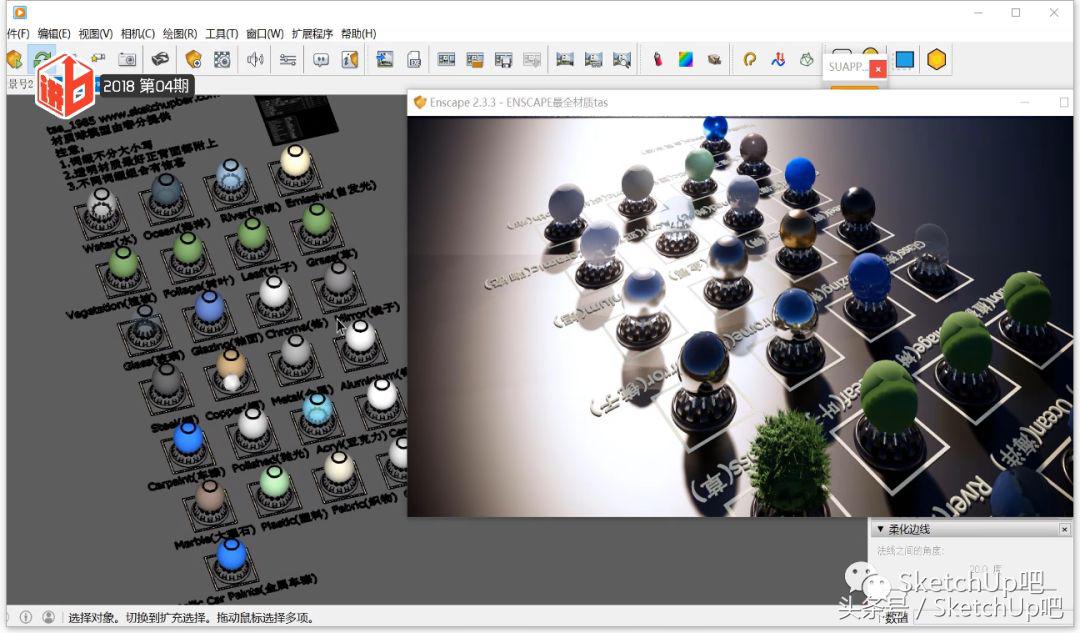Image resolution: width=1080 pixels, height=633 pixels.
Task: Close the 柔化边线 soften edges panel
Action: pyautogui.click(x=1064, y=529)
